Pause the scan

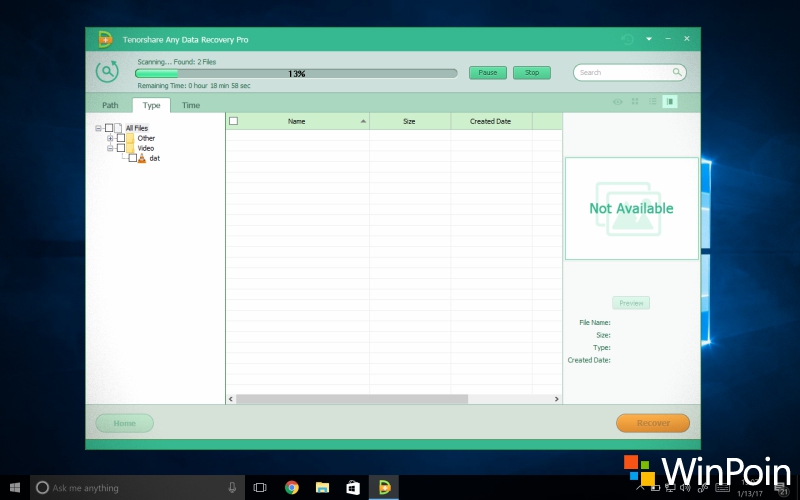tap(488, 72)
